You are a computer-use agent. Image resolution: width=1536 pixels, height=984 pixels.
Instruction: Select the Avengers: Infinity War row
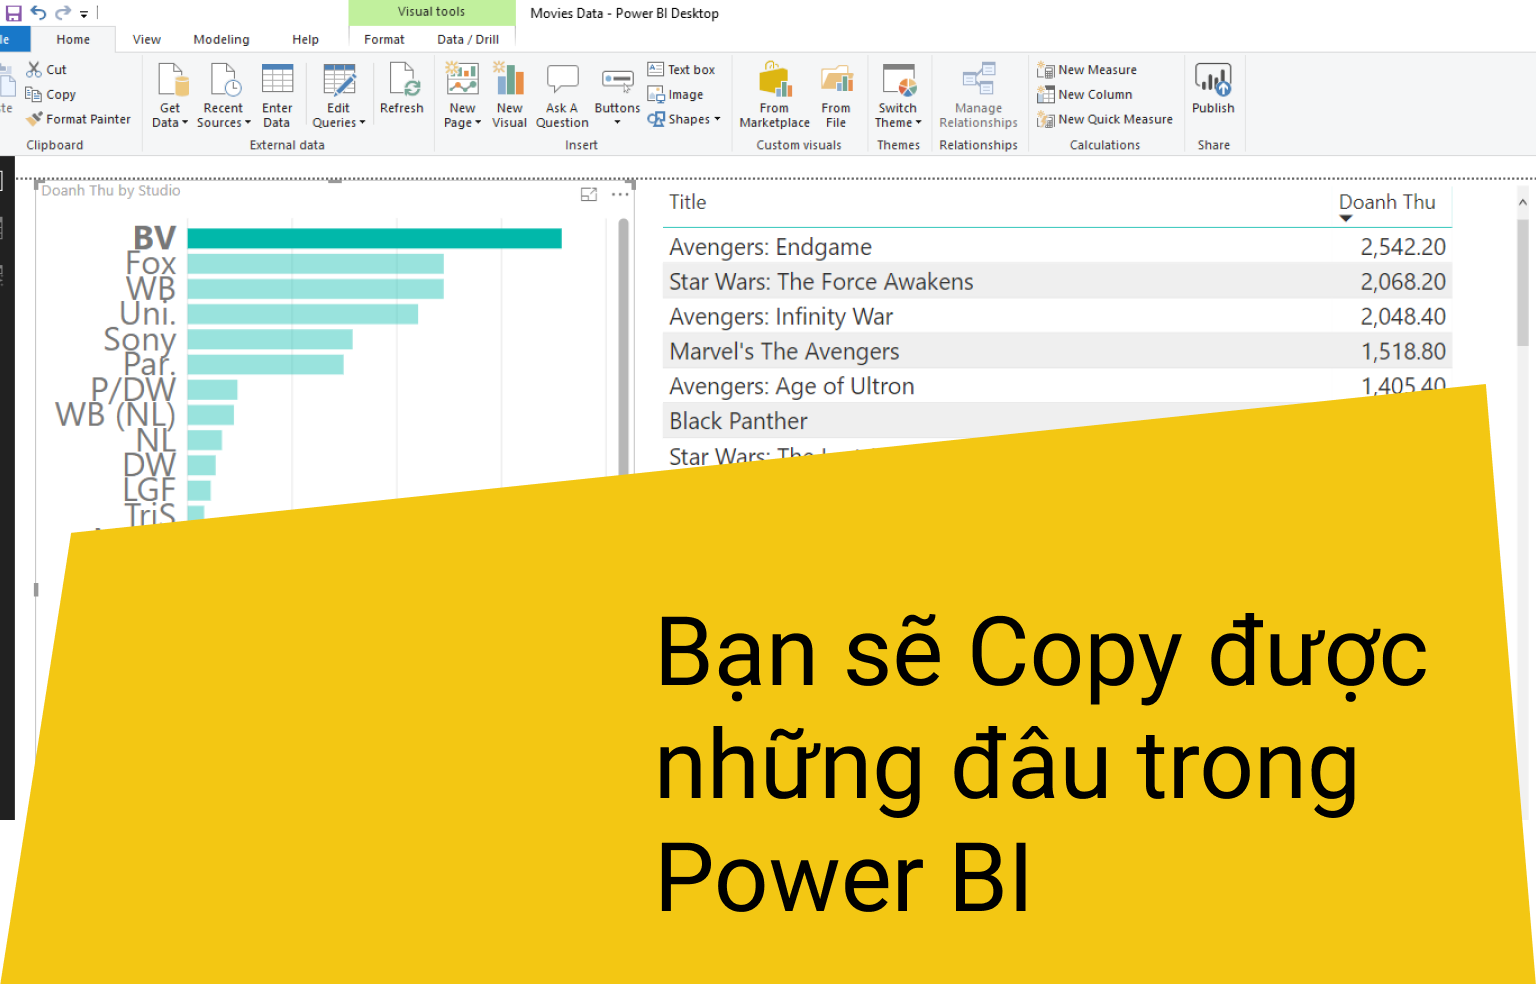(x=1057, y=317)
